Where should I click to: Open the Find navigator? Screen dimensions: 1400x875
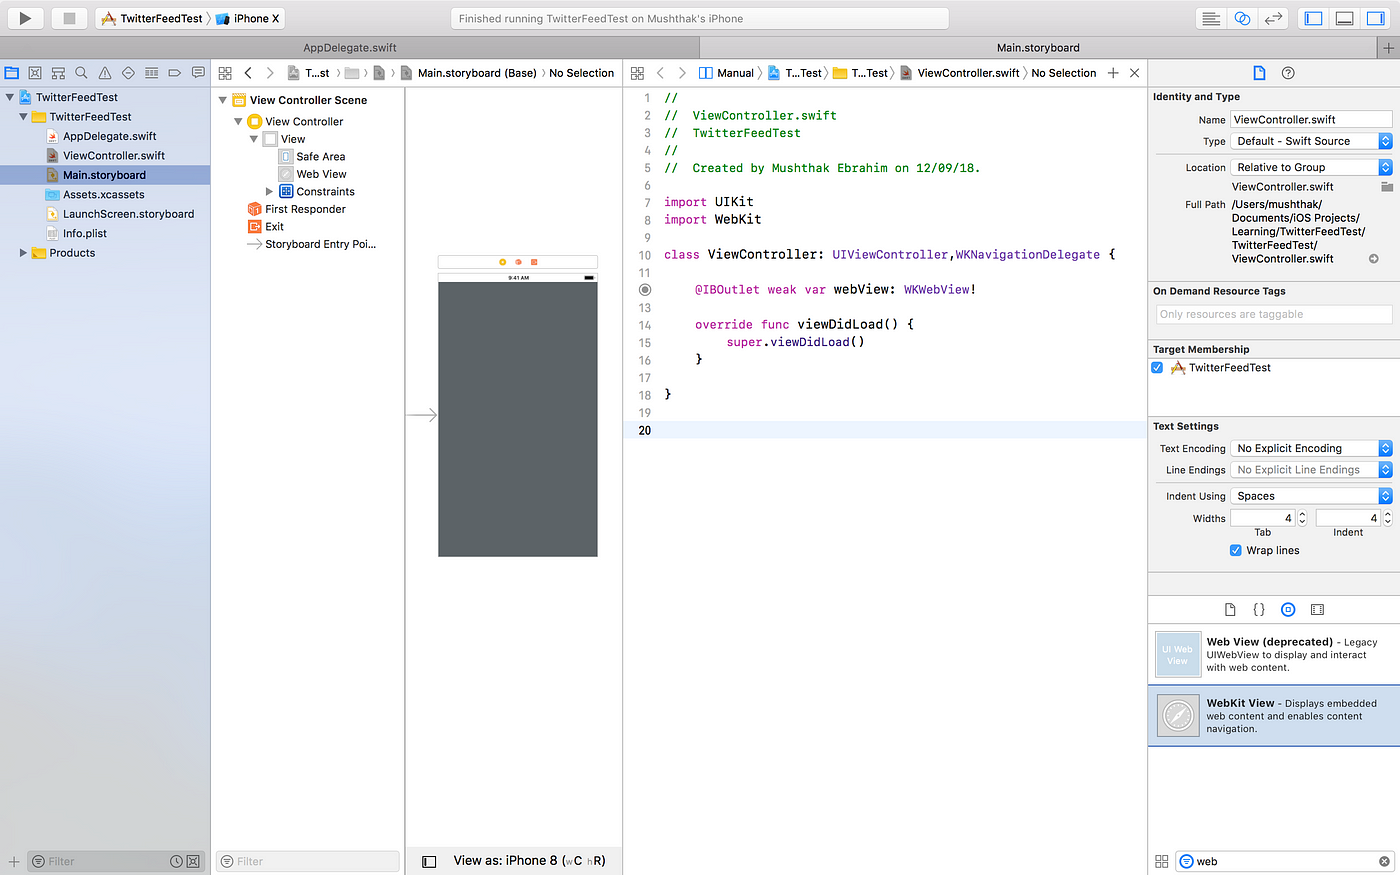(81, 73)
